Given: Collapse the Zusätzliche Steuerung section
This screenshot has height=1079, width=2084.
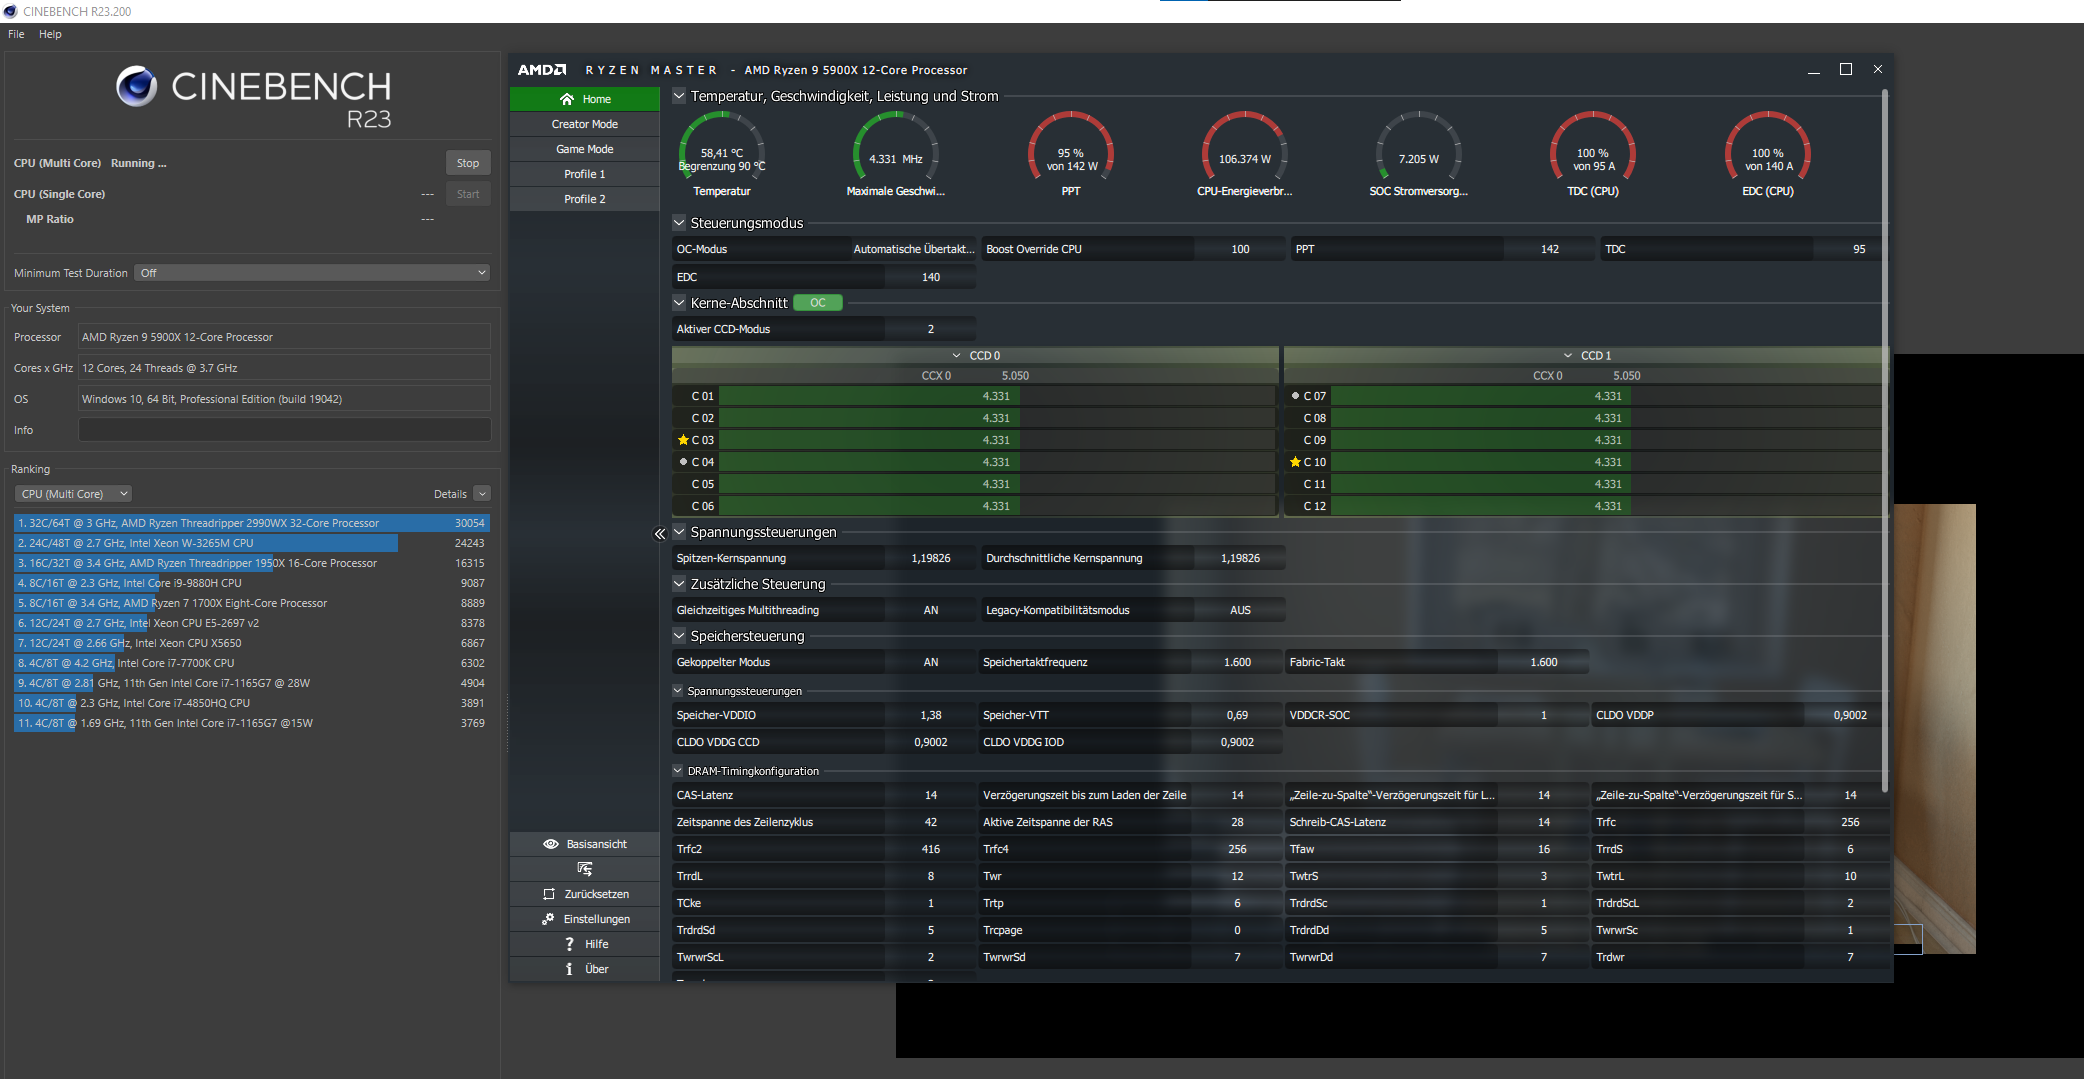Looking at the screenshot, I should (x=679, y=584).
